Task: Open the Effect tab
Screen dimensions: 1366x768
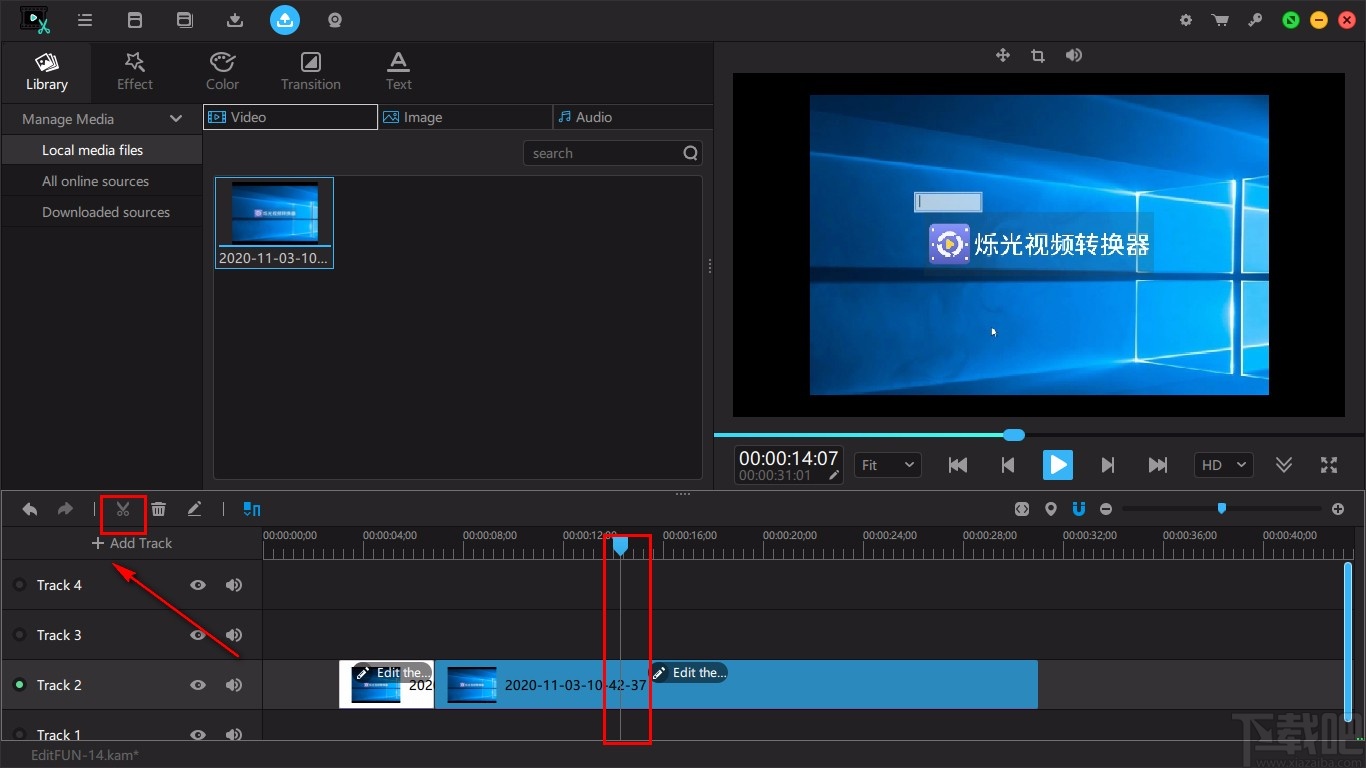Action: point(135,70)
